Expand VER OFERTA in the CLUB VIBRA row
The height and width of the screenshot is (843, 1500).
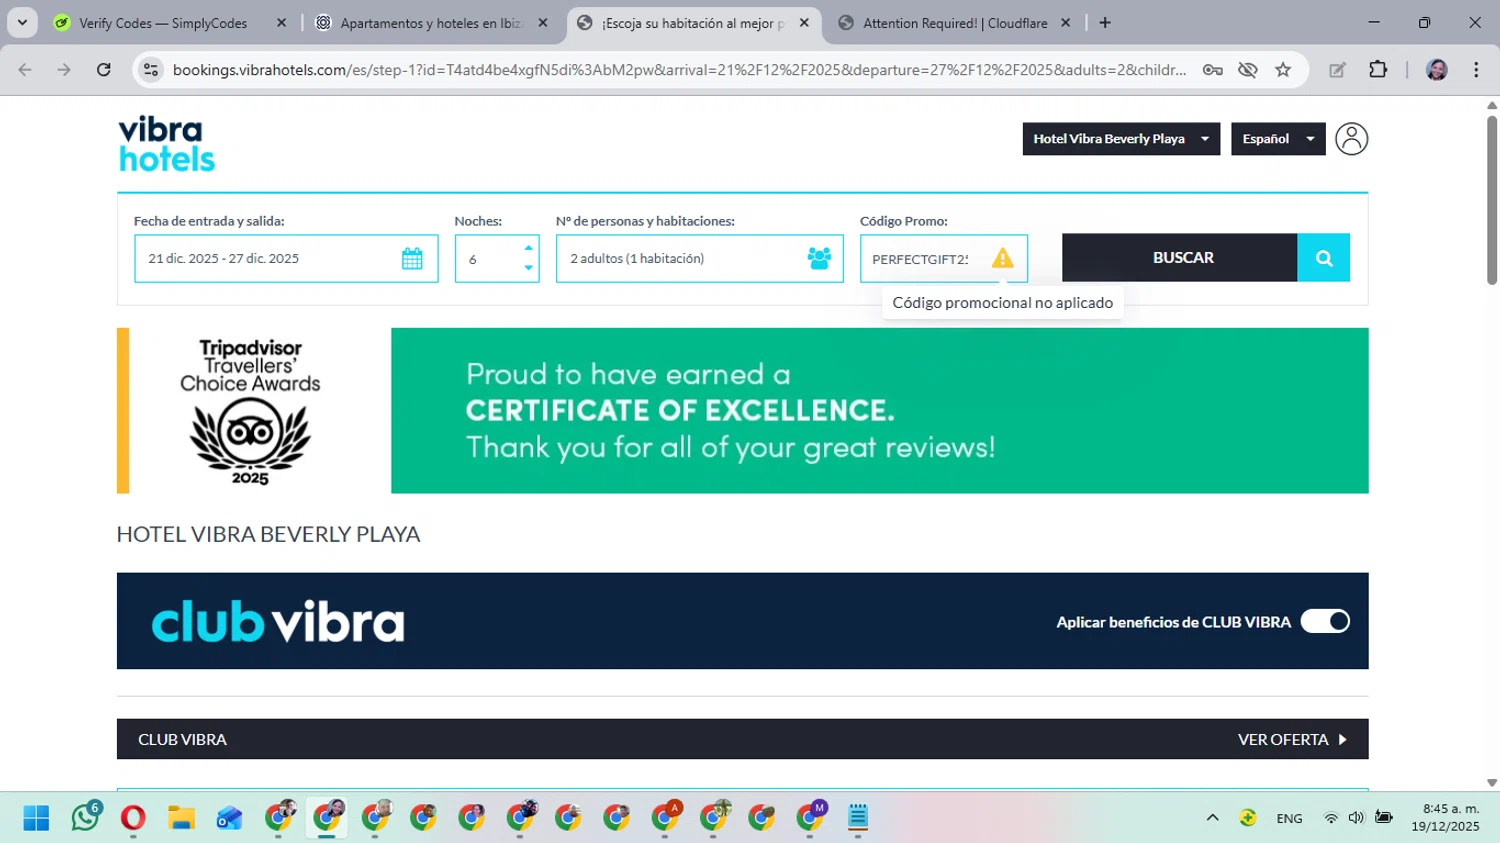click(1292, 739)
